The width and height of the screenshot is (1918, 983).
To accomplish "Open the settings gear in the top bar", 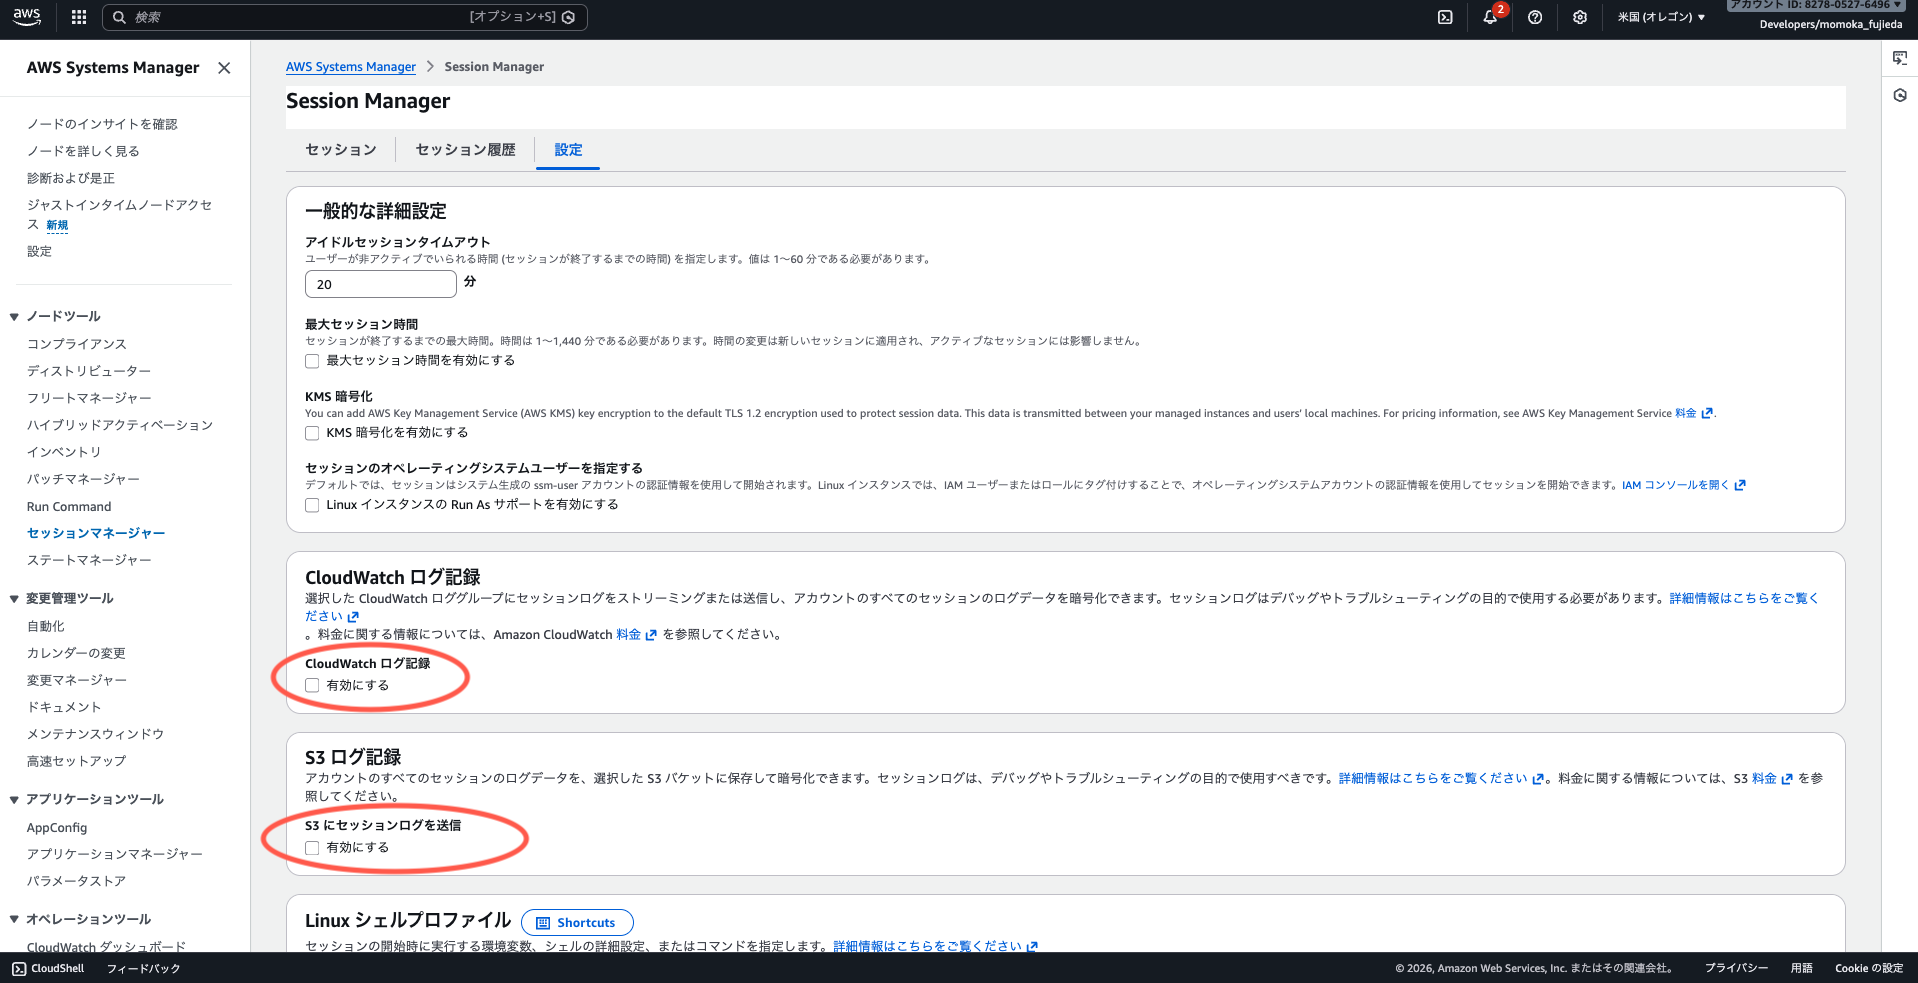I will tap(1580, 17).
